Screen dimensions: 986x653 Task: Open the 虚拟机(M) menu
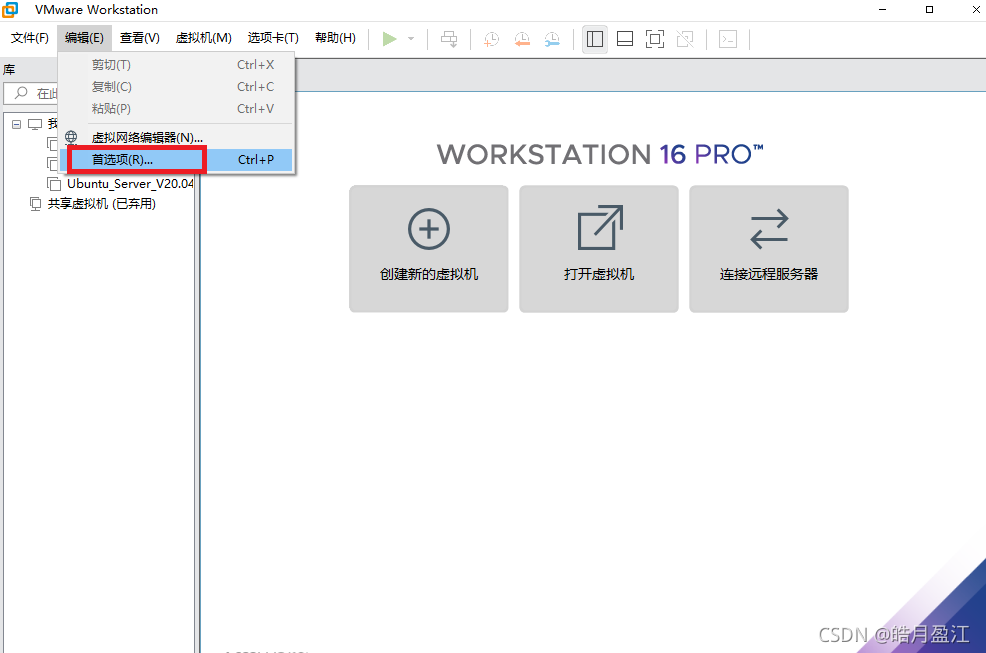204,38
